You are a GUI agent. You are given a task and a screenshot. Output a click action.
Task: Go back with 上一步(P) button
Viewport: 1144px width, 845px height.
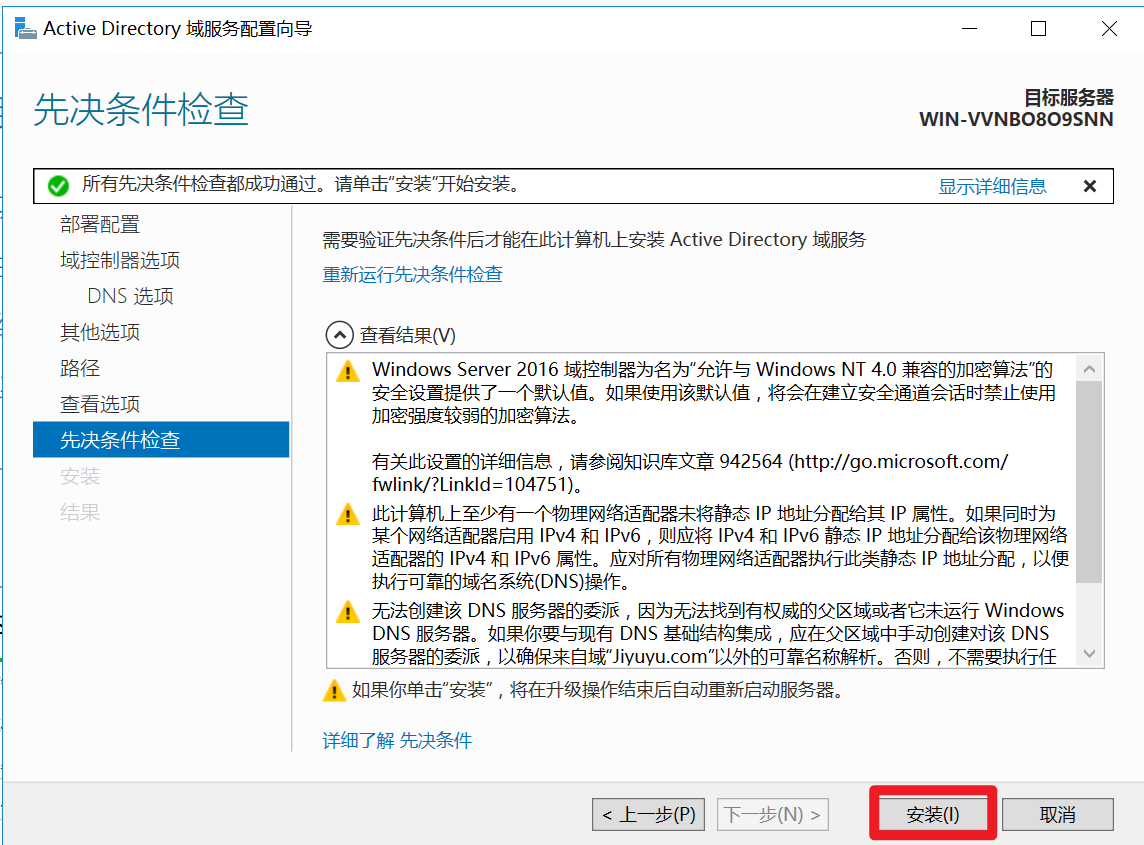(x=649, y=814)
